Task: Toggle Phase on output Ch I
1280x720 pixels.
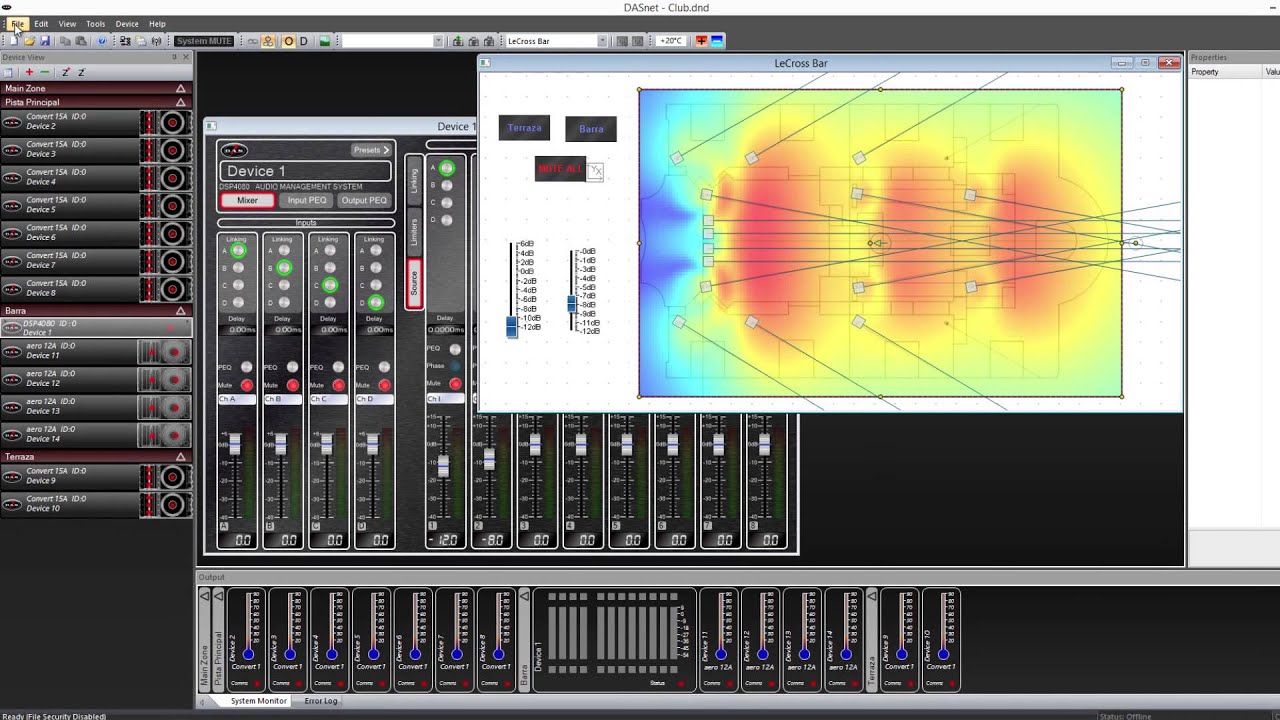Action: pyautogui.click(x=455, y=366)
